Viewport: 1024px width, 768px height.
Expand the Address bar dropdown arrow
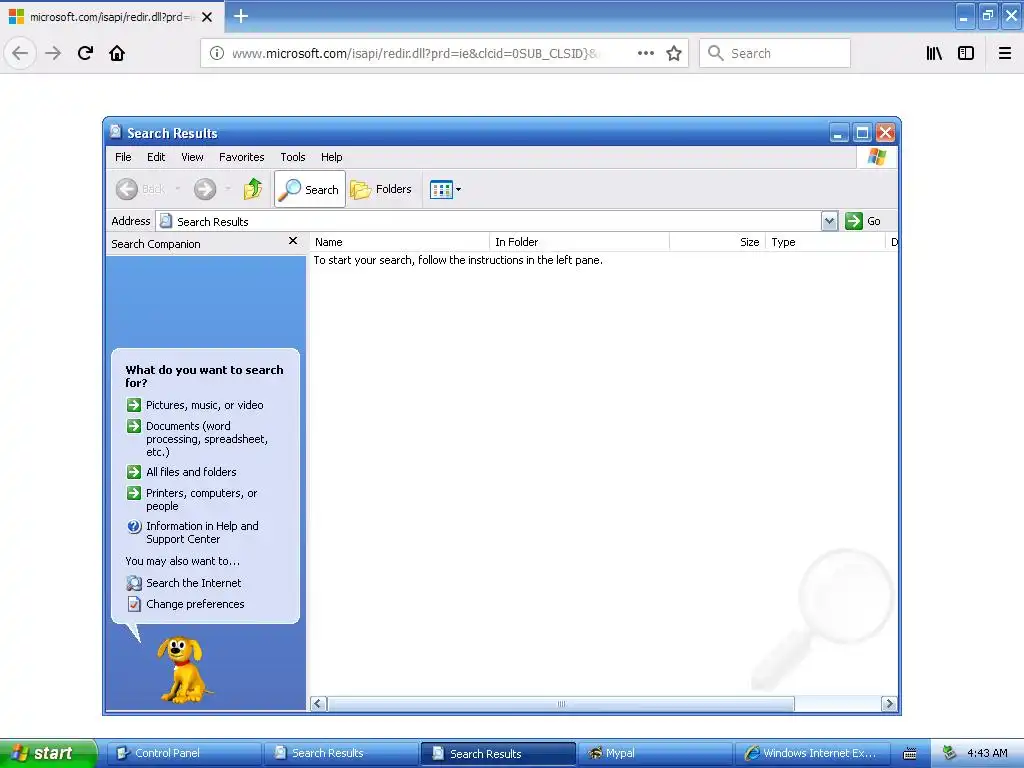point(829,221)
